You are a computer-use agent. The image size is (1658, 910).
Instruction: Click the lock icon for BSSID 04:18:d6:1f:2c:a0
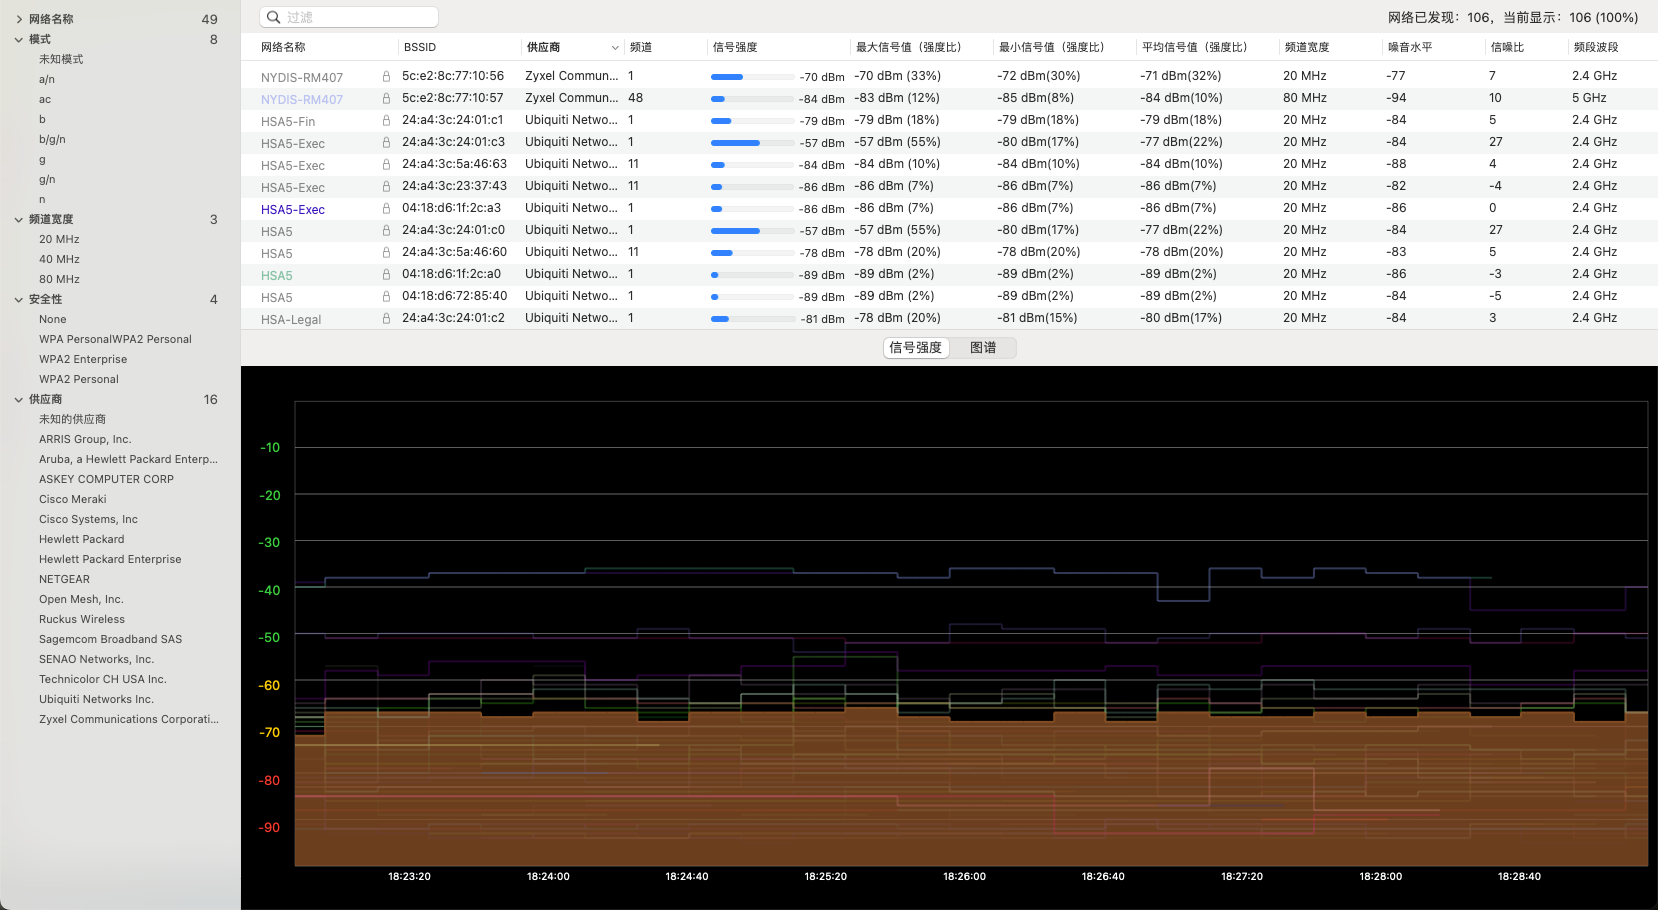386,274
